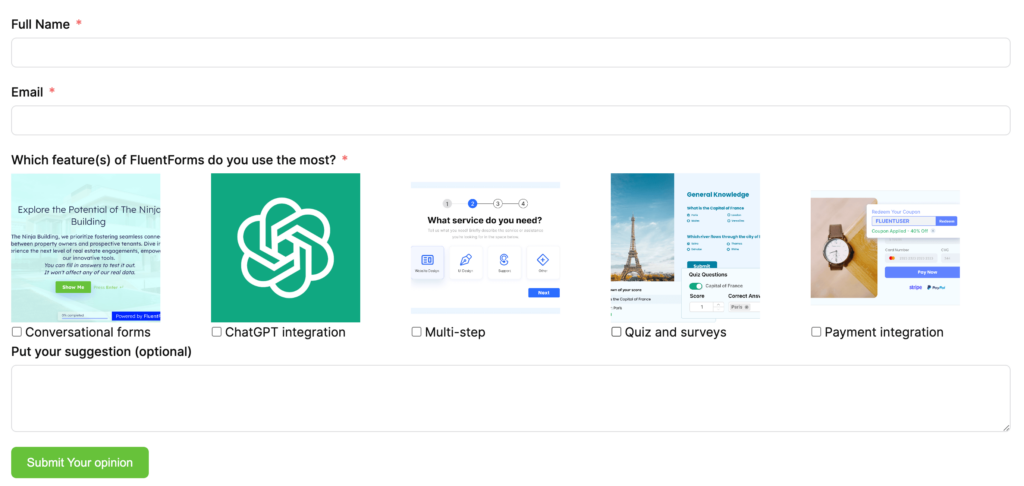
Task: Click the FluentForms features question text
Action: click(174, 160)
